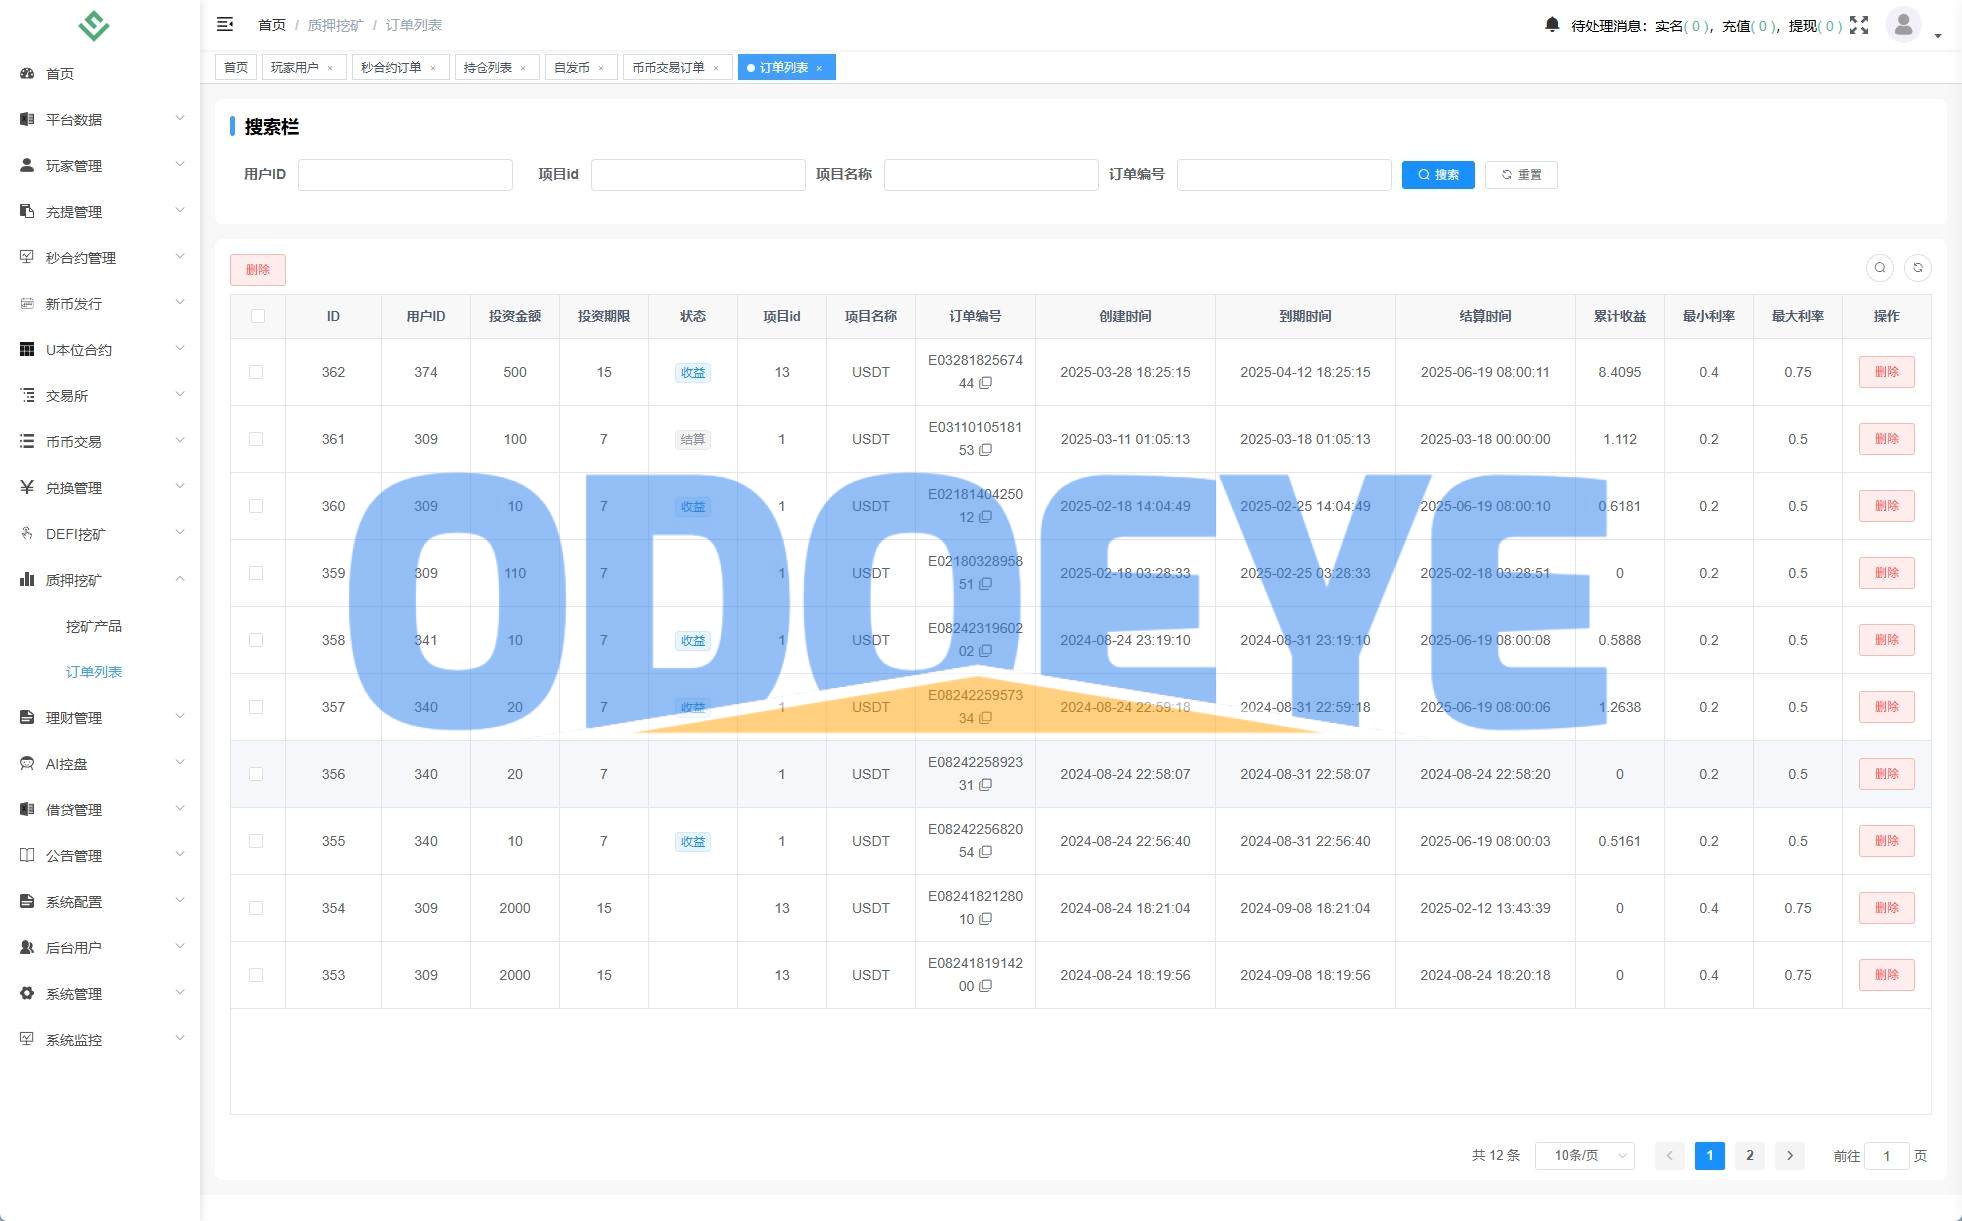This screenshot has height=1221, width=1962.
Task: Select checkbox for order ID 362
Action: coord(256,372)
